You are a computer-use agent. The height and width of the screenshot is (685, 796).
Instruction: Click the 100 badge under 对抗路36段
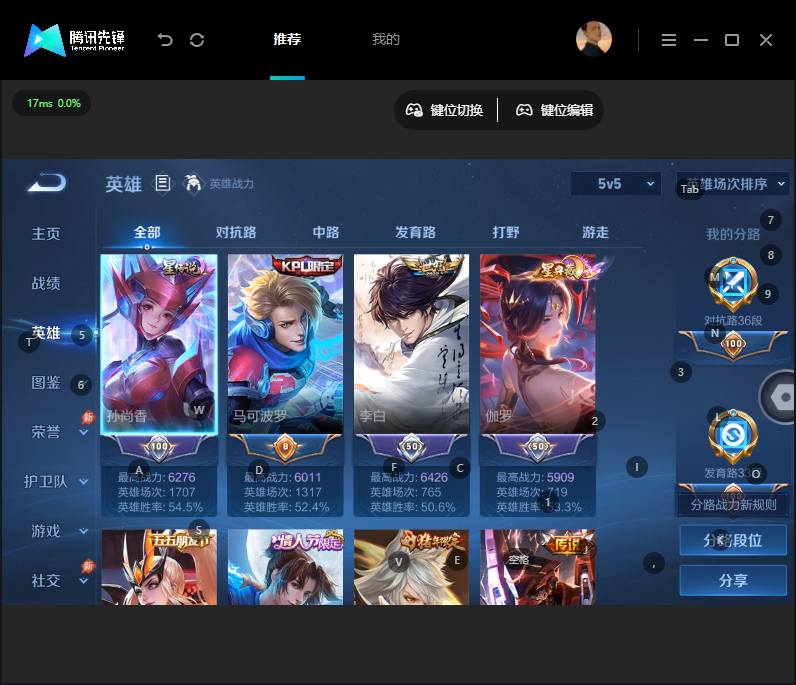tap(734, 344)
